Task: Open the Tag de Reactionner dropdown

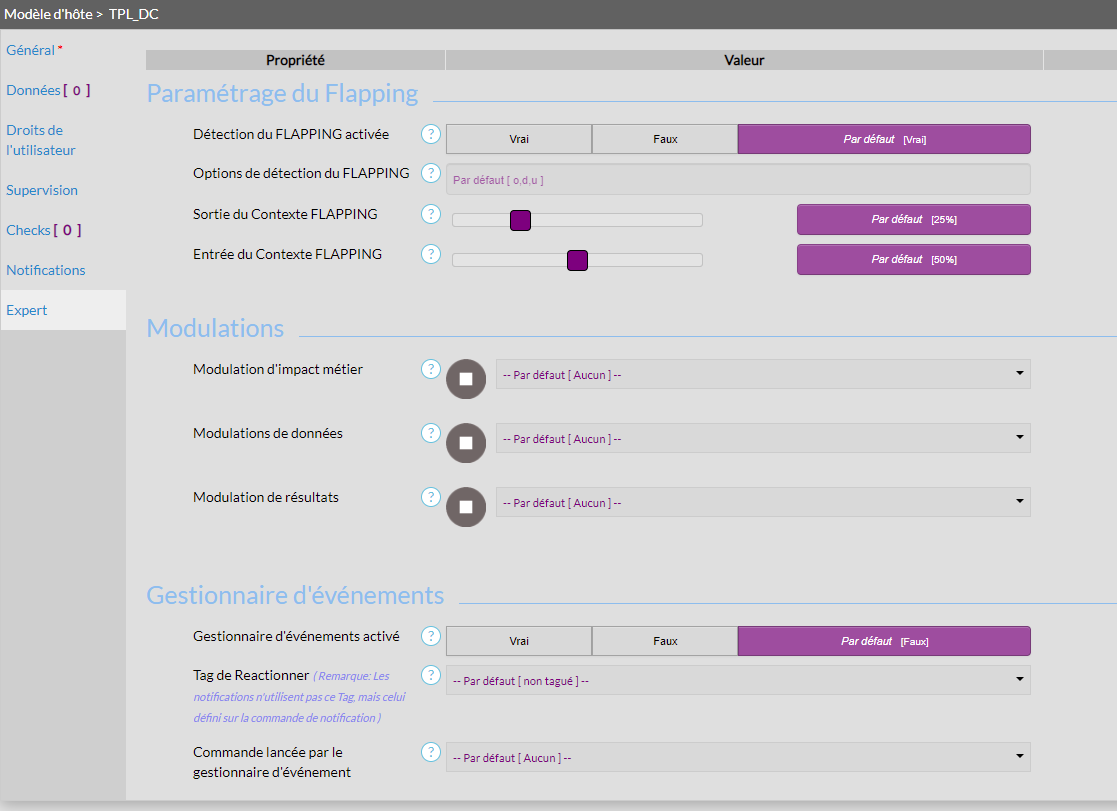Action: (x=737, y=680)
